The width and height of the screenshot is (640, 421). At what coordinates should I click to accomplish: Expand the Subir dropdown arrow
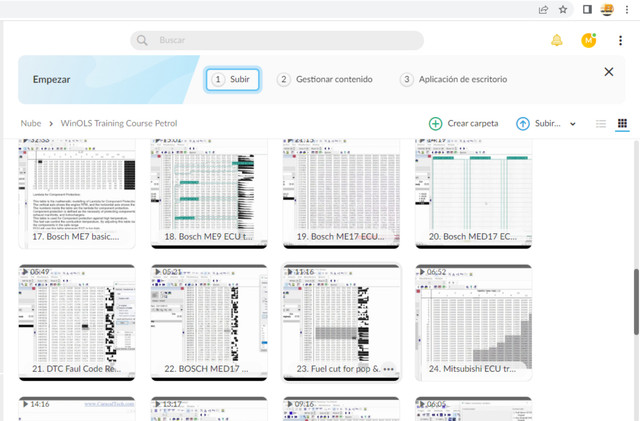(x=573, y=124)
